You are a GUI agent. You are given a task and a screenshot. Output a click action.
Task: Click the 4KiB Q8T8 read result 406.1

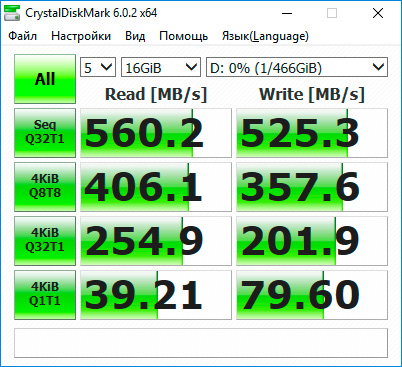click(156, 187)
